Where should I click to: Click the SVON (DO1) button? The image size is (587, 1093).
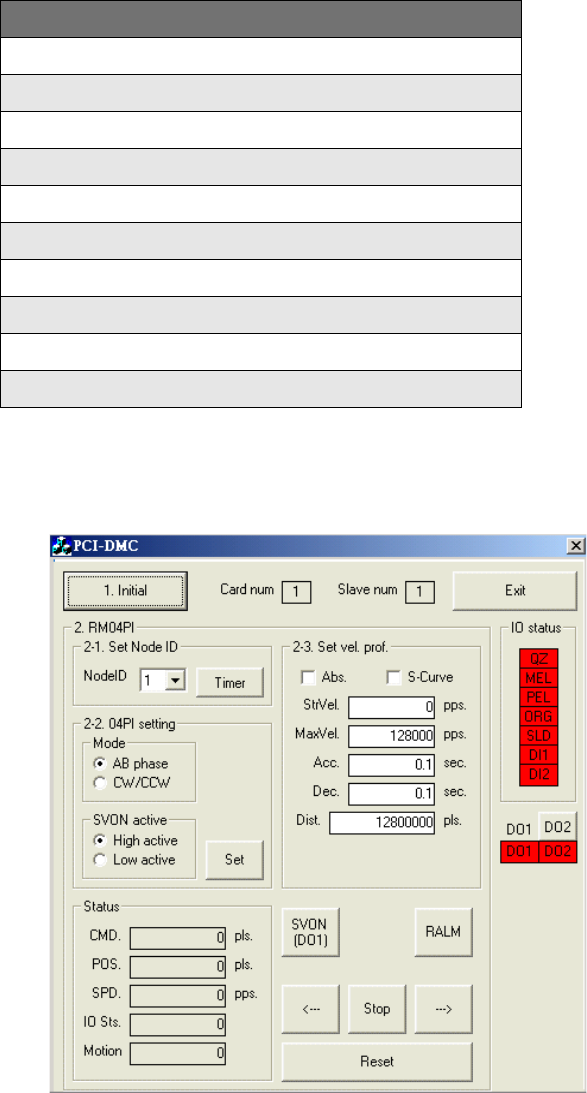(x=310, y=931)
